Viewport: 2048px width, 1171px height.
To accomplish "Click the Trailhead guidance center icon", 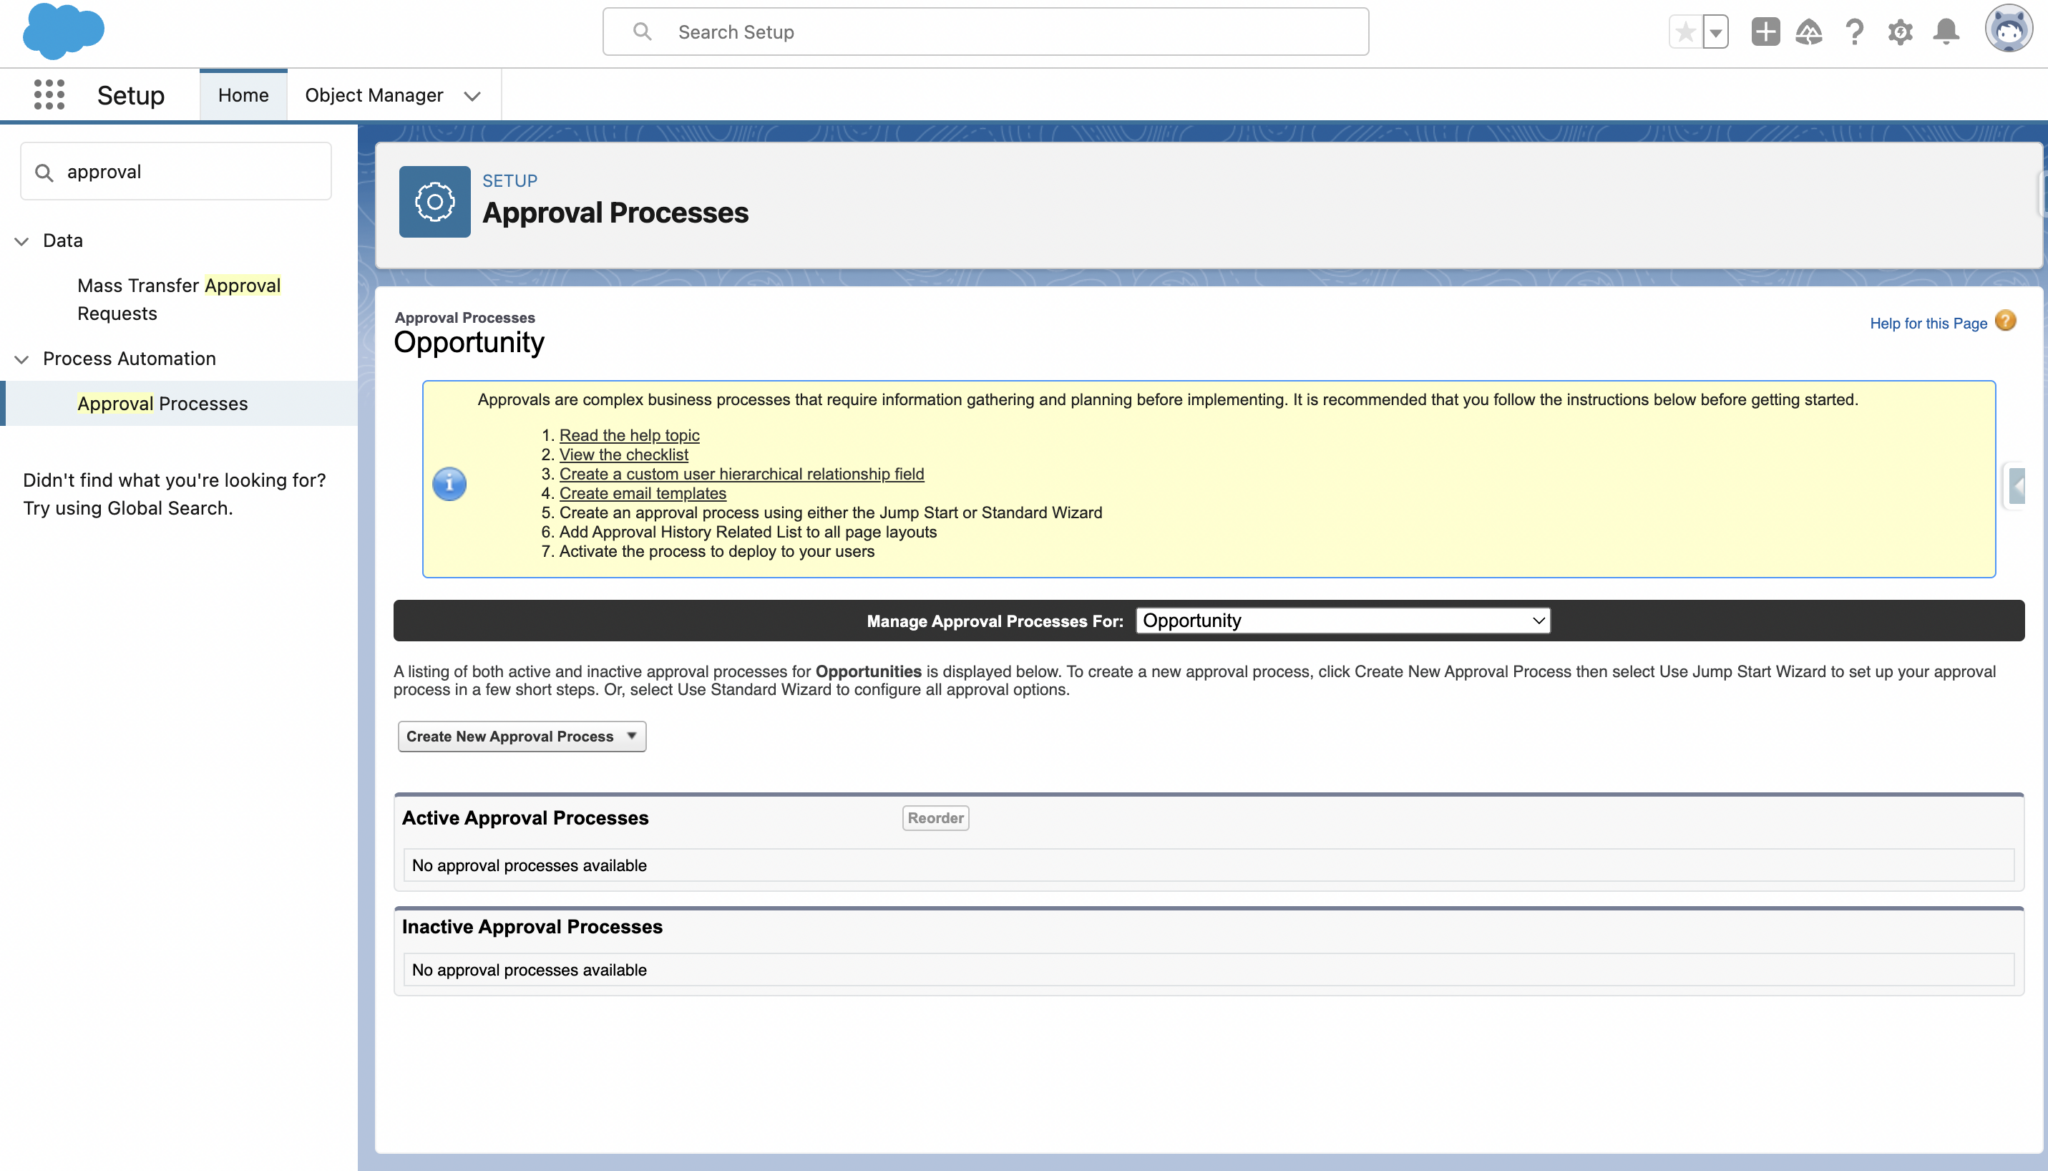I will click(x=1809, y=31).
